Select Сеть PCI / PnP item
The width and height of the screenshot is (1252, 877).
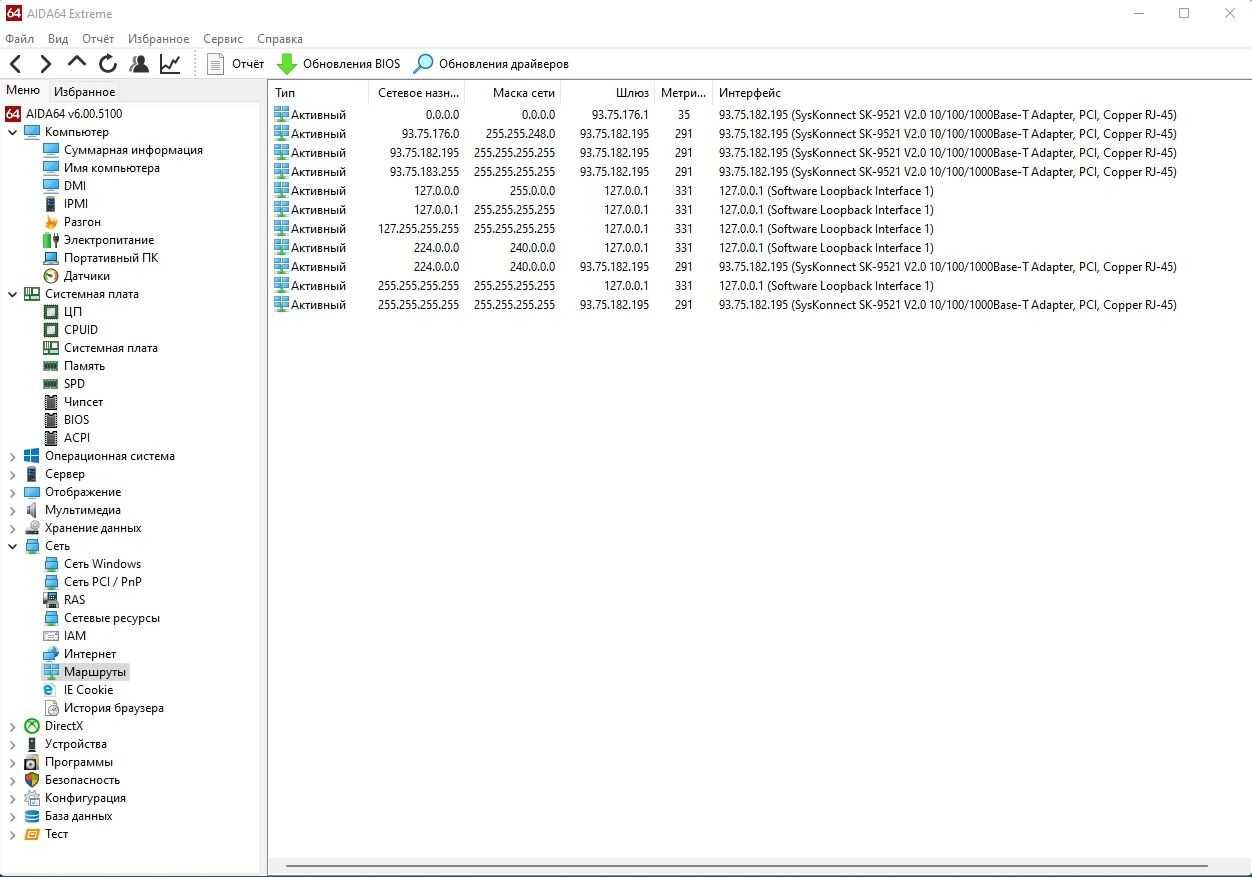[92, 582]
